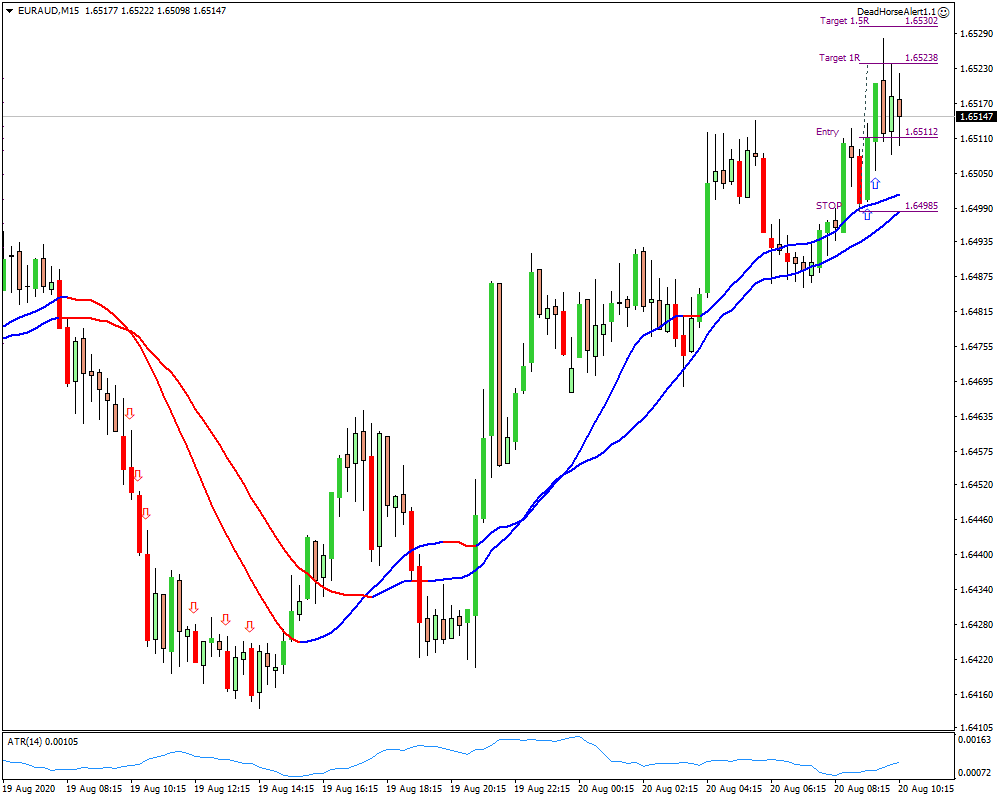Screen dimensions: 1000x800
Task: Click the Entry label
Action: (827, 132)
